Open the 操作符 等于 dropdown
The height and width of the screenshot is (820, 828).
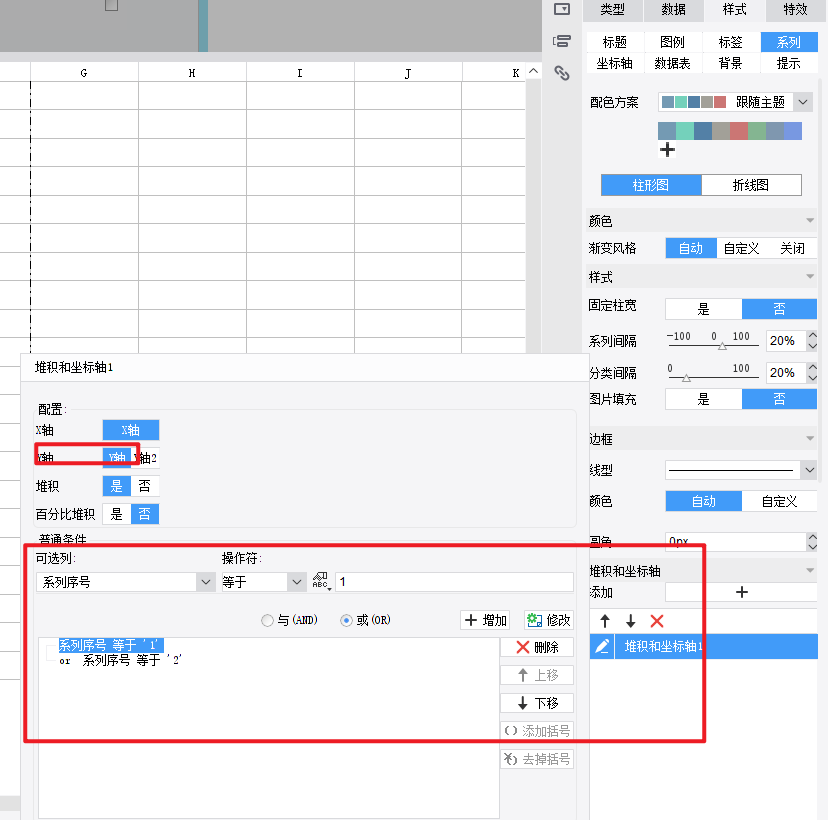pyautogui.click(x=297, y=582)
